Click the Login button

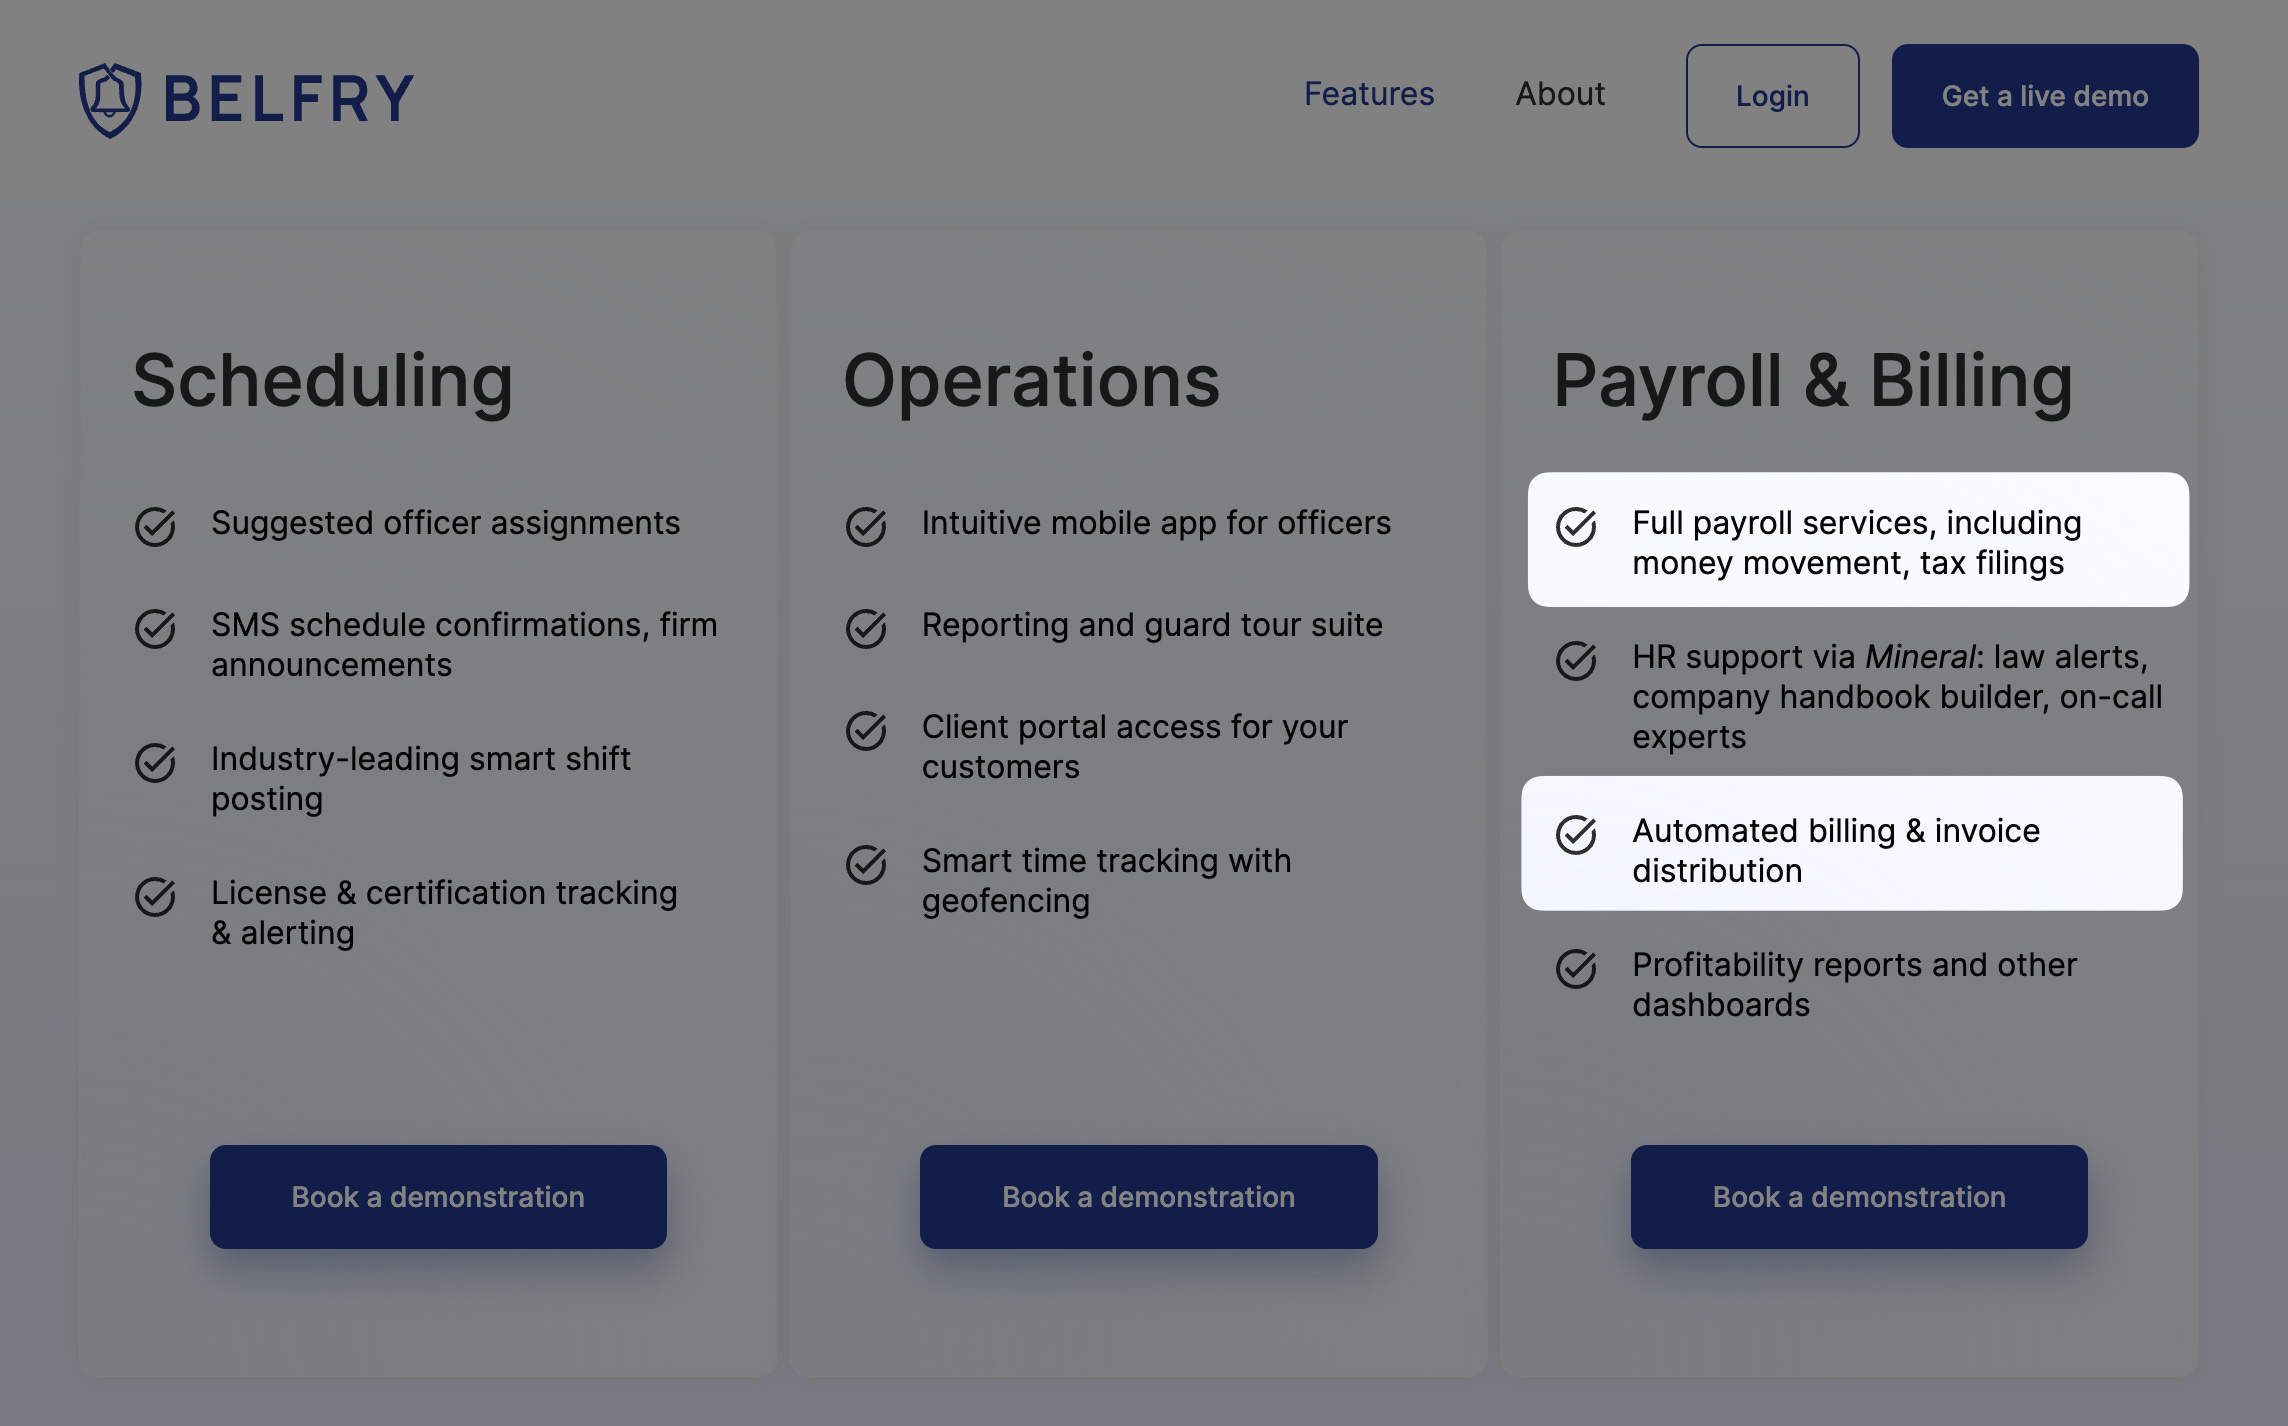(1772, 96)
